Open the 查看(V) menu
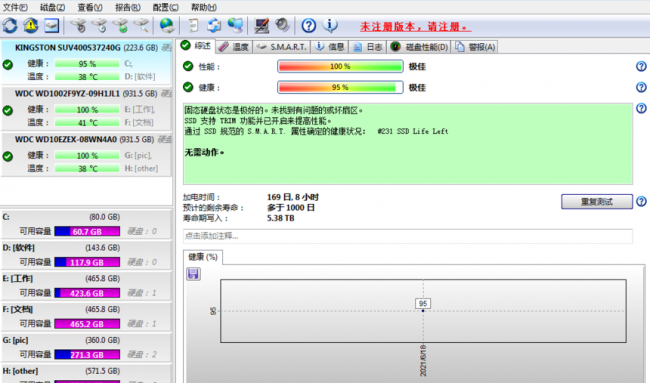This screenshot has width=650, height=383. tap(90, 7)
